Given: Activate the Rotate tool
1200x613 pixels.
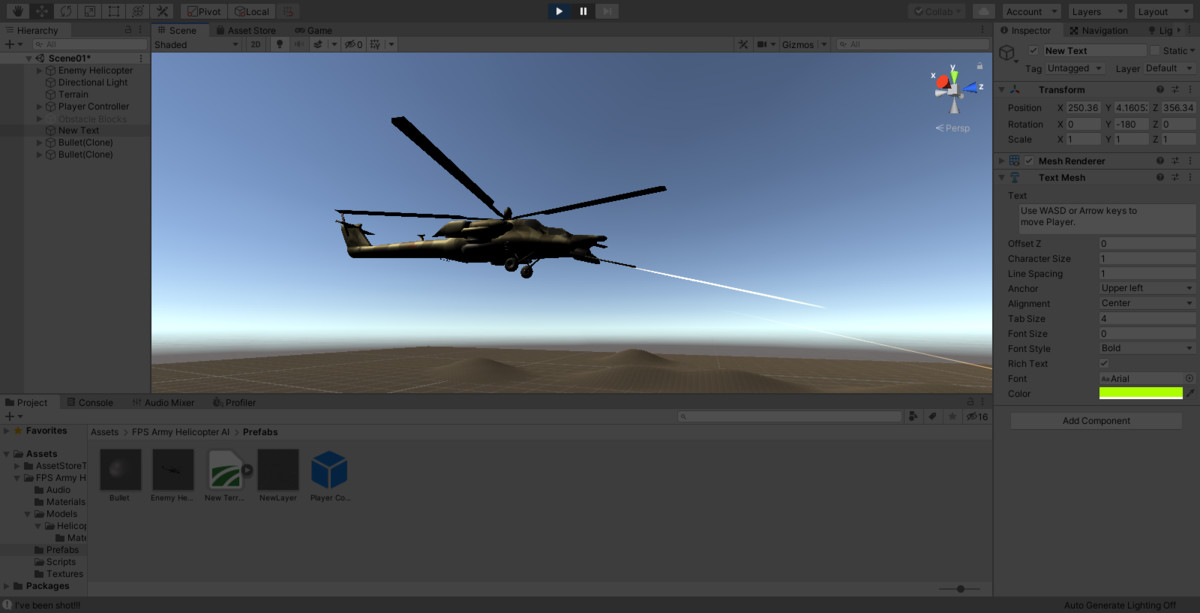Looking at the screenshot, I should [65, 10].
